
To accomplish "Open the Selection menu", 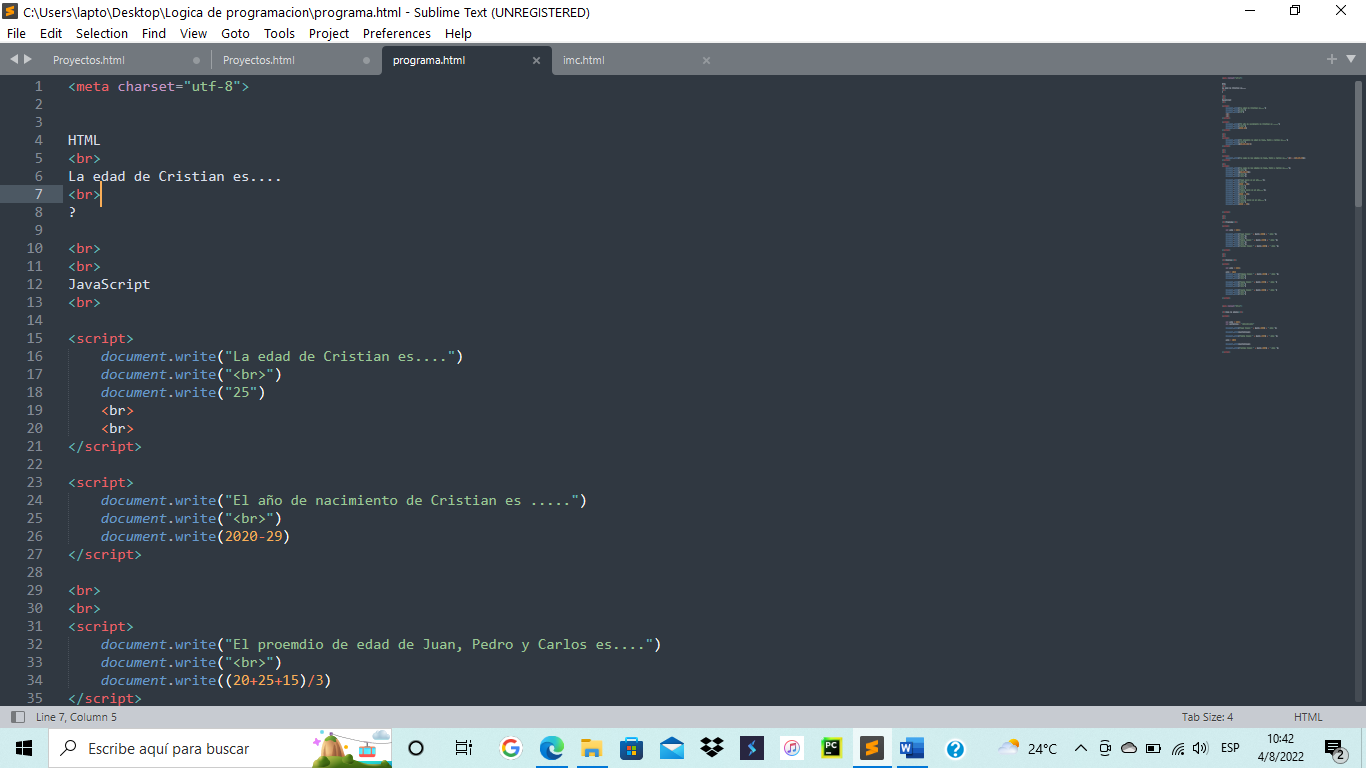I will pyautogui.click(x=102, y=33).
